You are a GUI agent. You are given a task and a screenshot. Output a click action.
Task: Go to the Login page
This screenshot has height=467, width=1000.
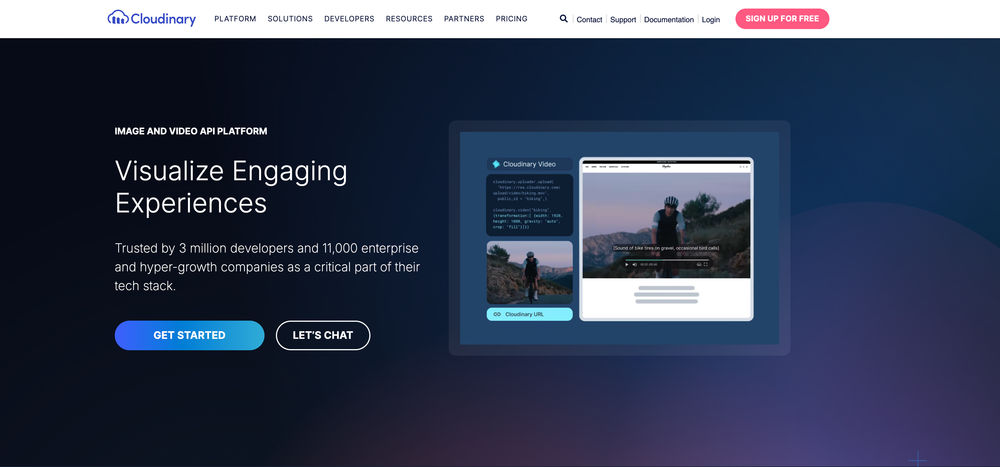[710, 20]
